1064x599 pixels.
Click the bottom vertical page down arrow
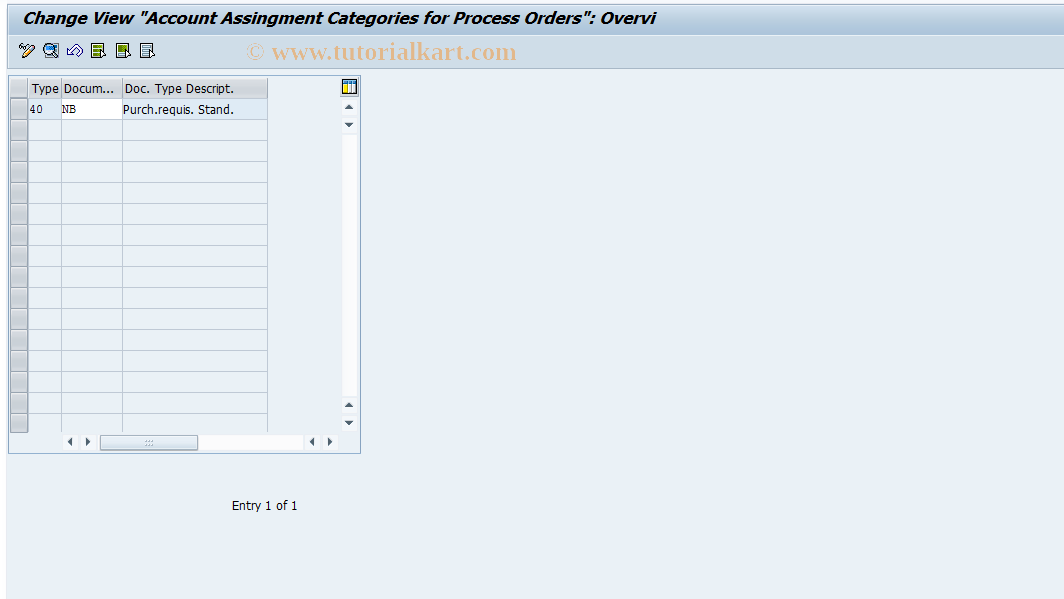pyautogui.click(x=349, y=423)
